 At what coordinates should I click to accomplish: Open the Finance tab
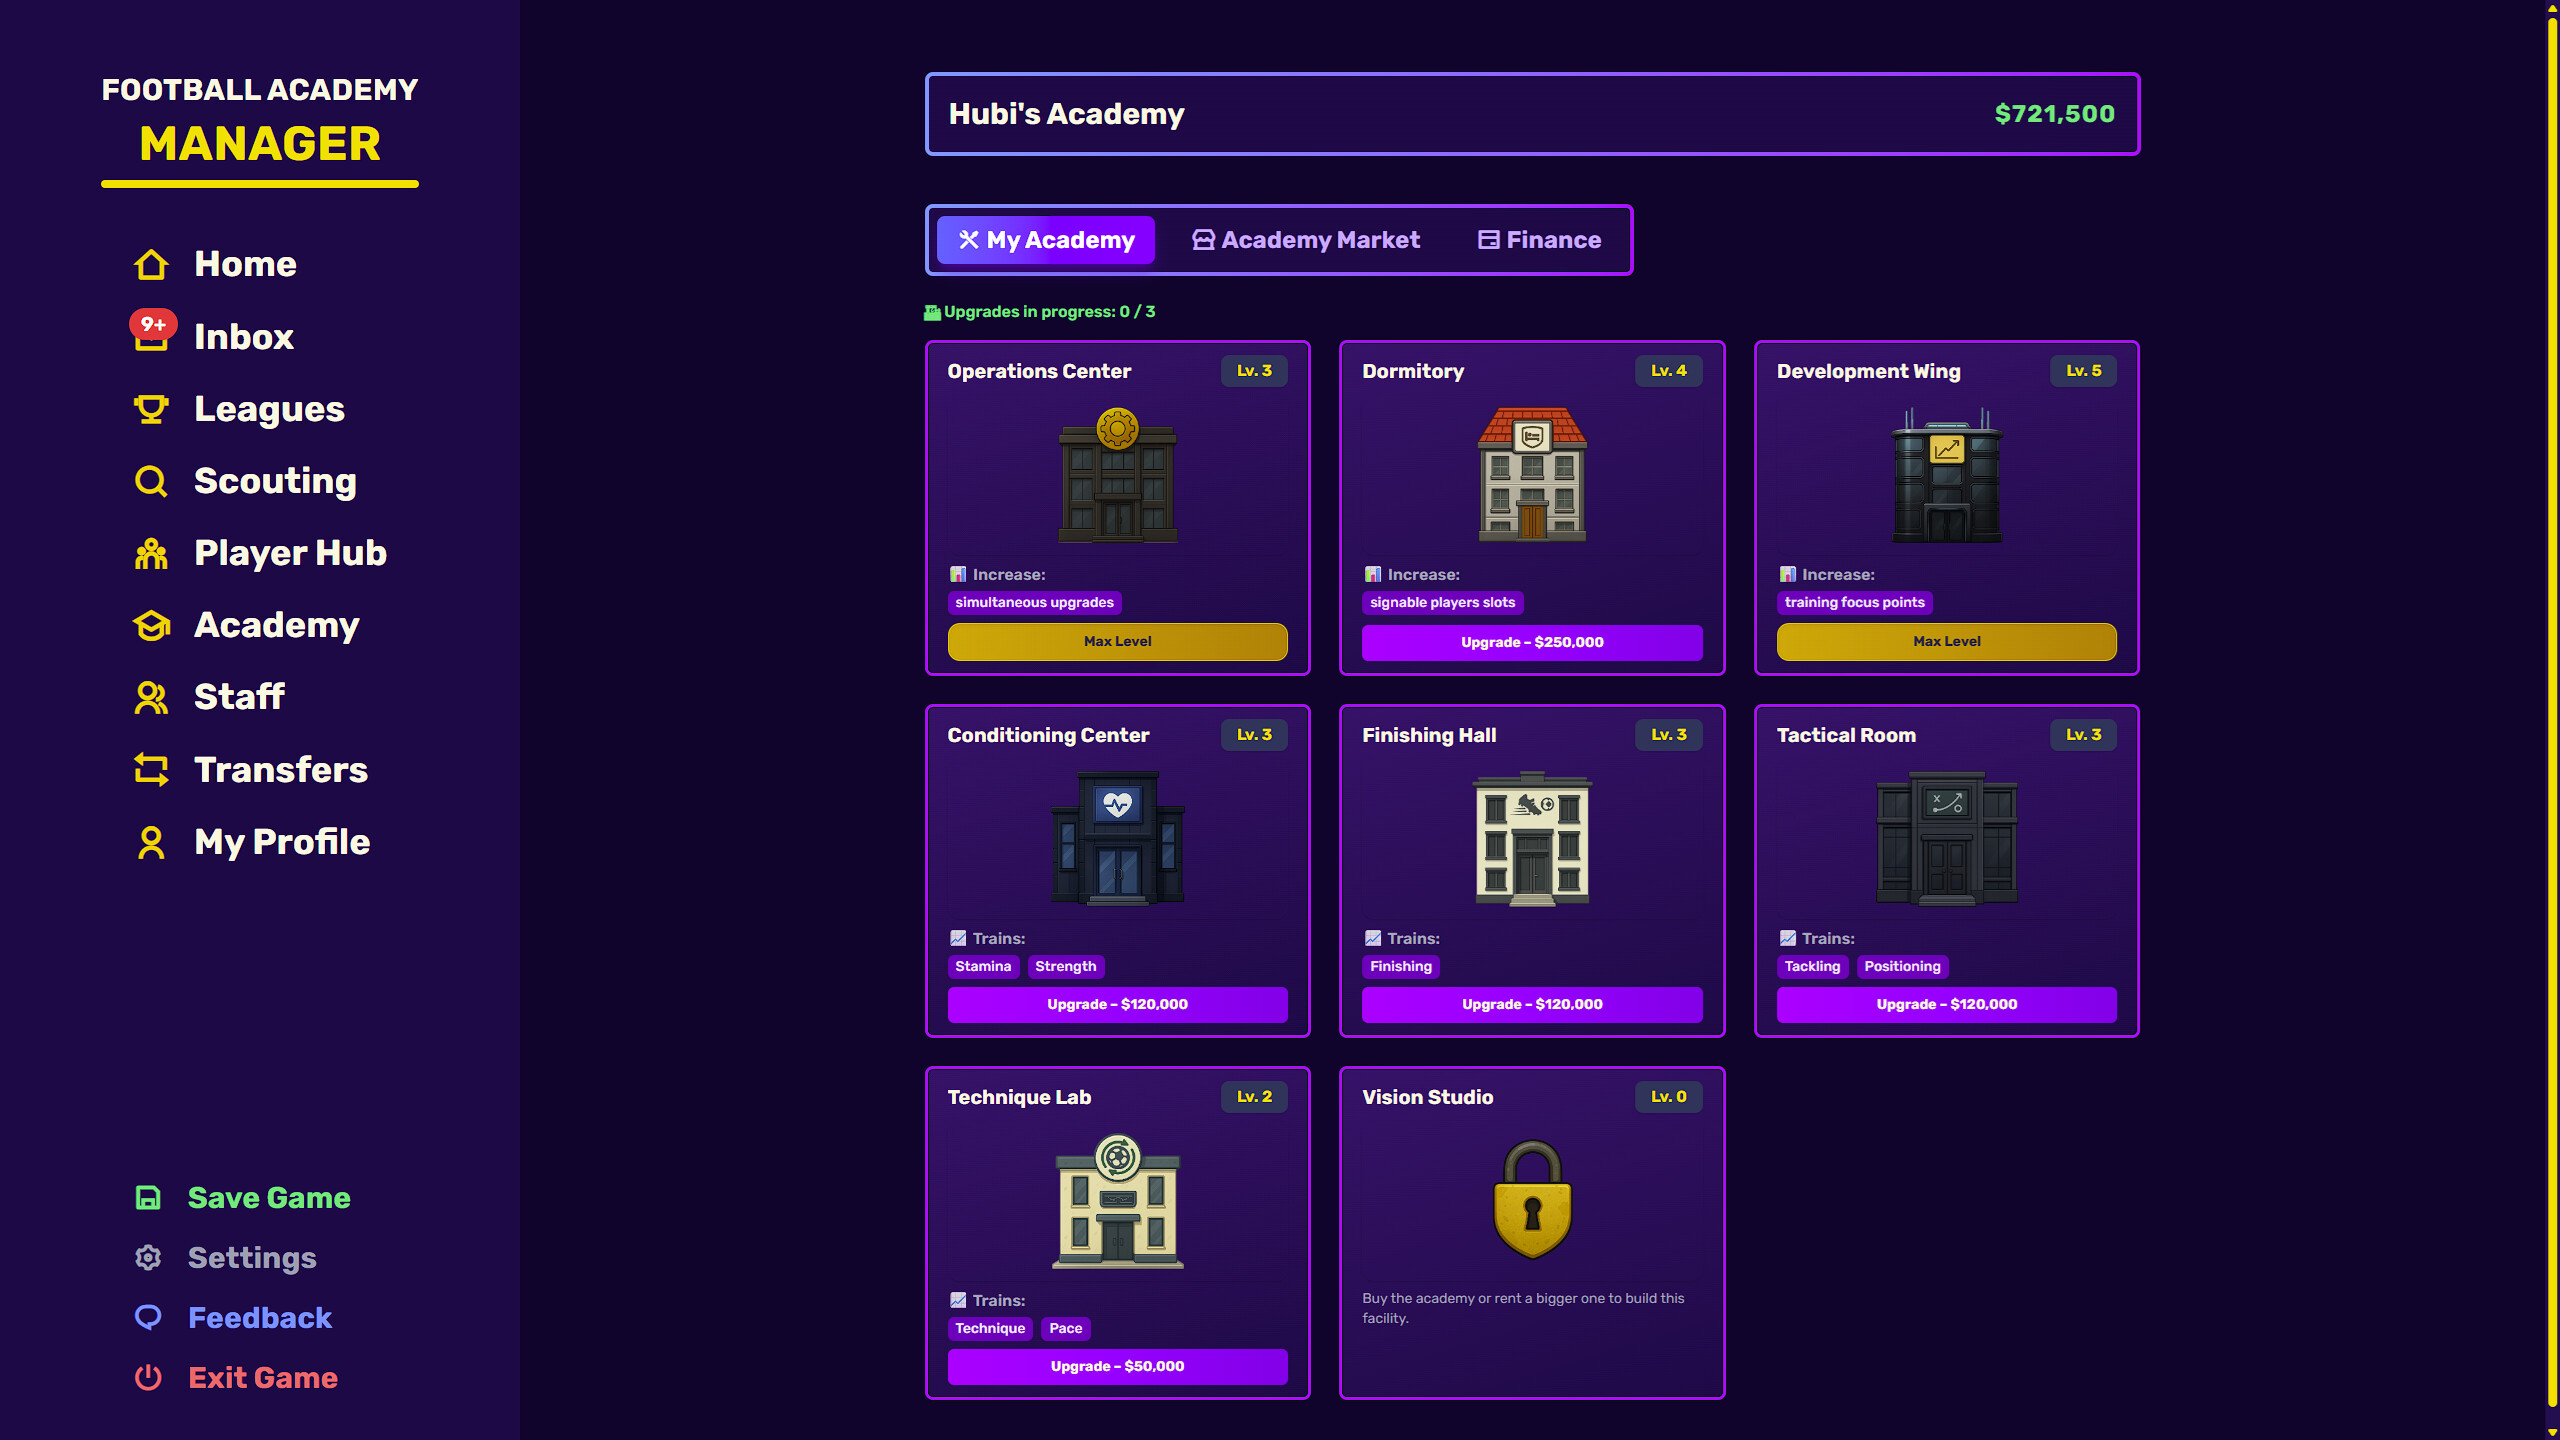tap(1539, 239)
